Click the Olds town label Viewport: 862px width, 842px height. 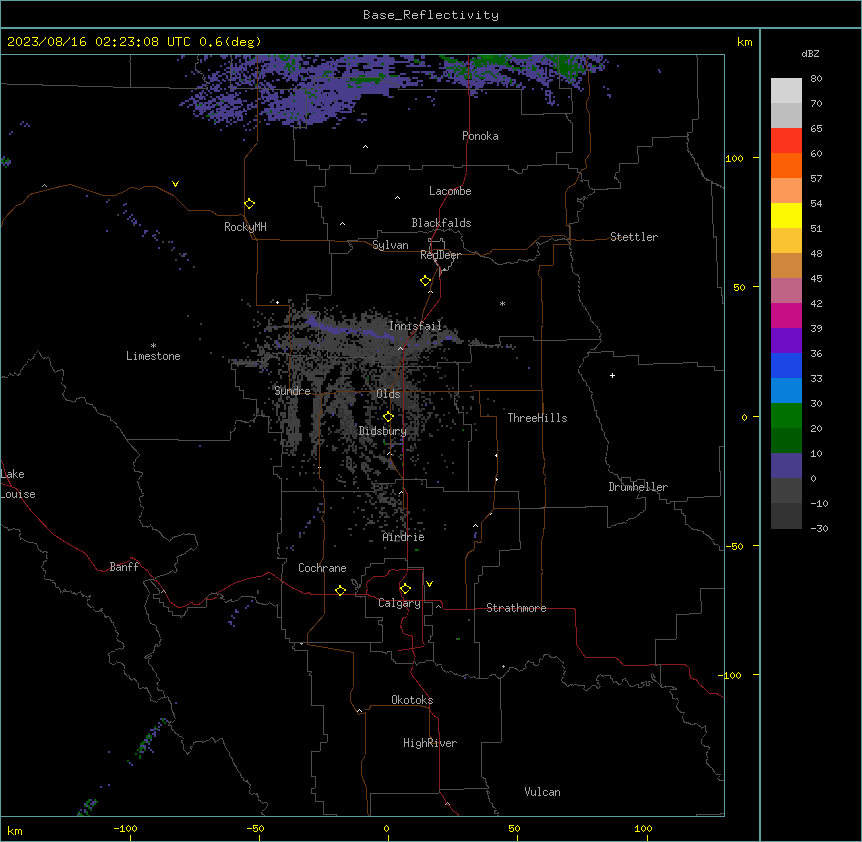coord(388,394)
